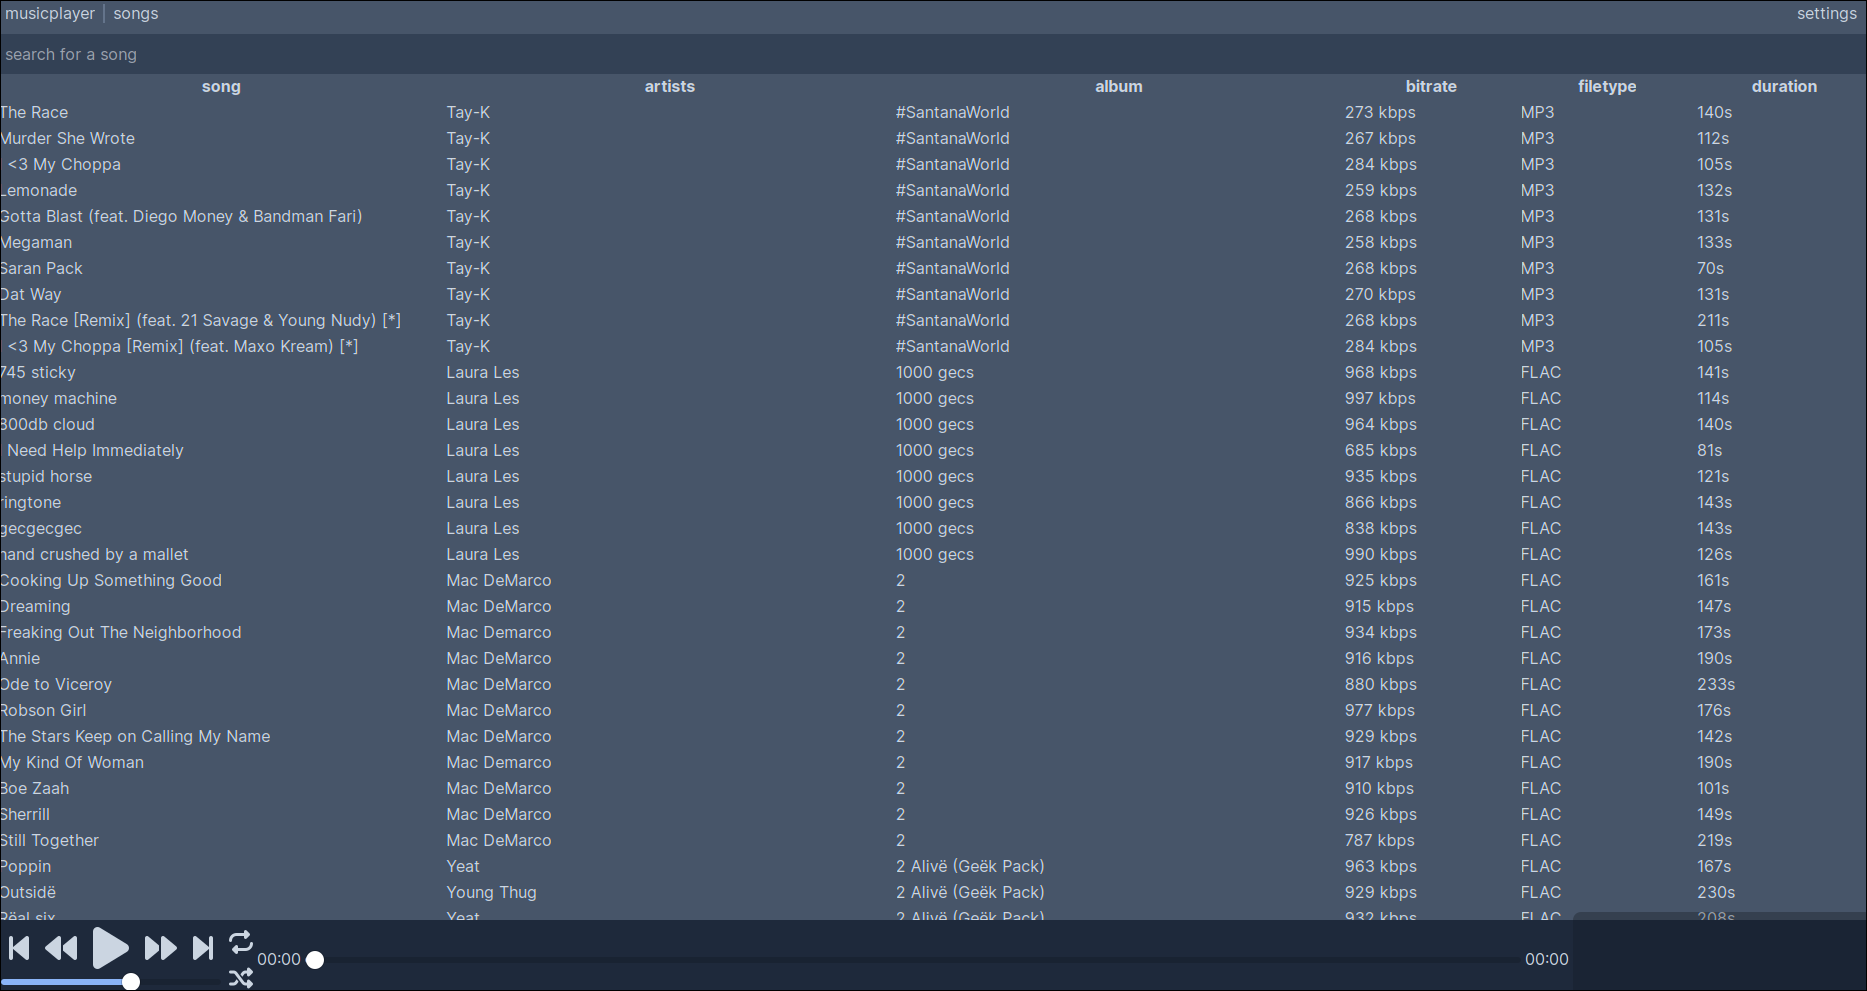
Task: Select the song Still Together
Action: [x=49, y=841]
